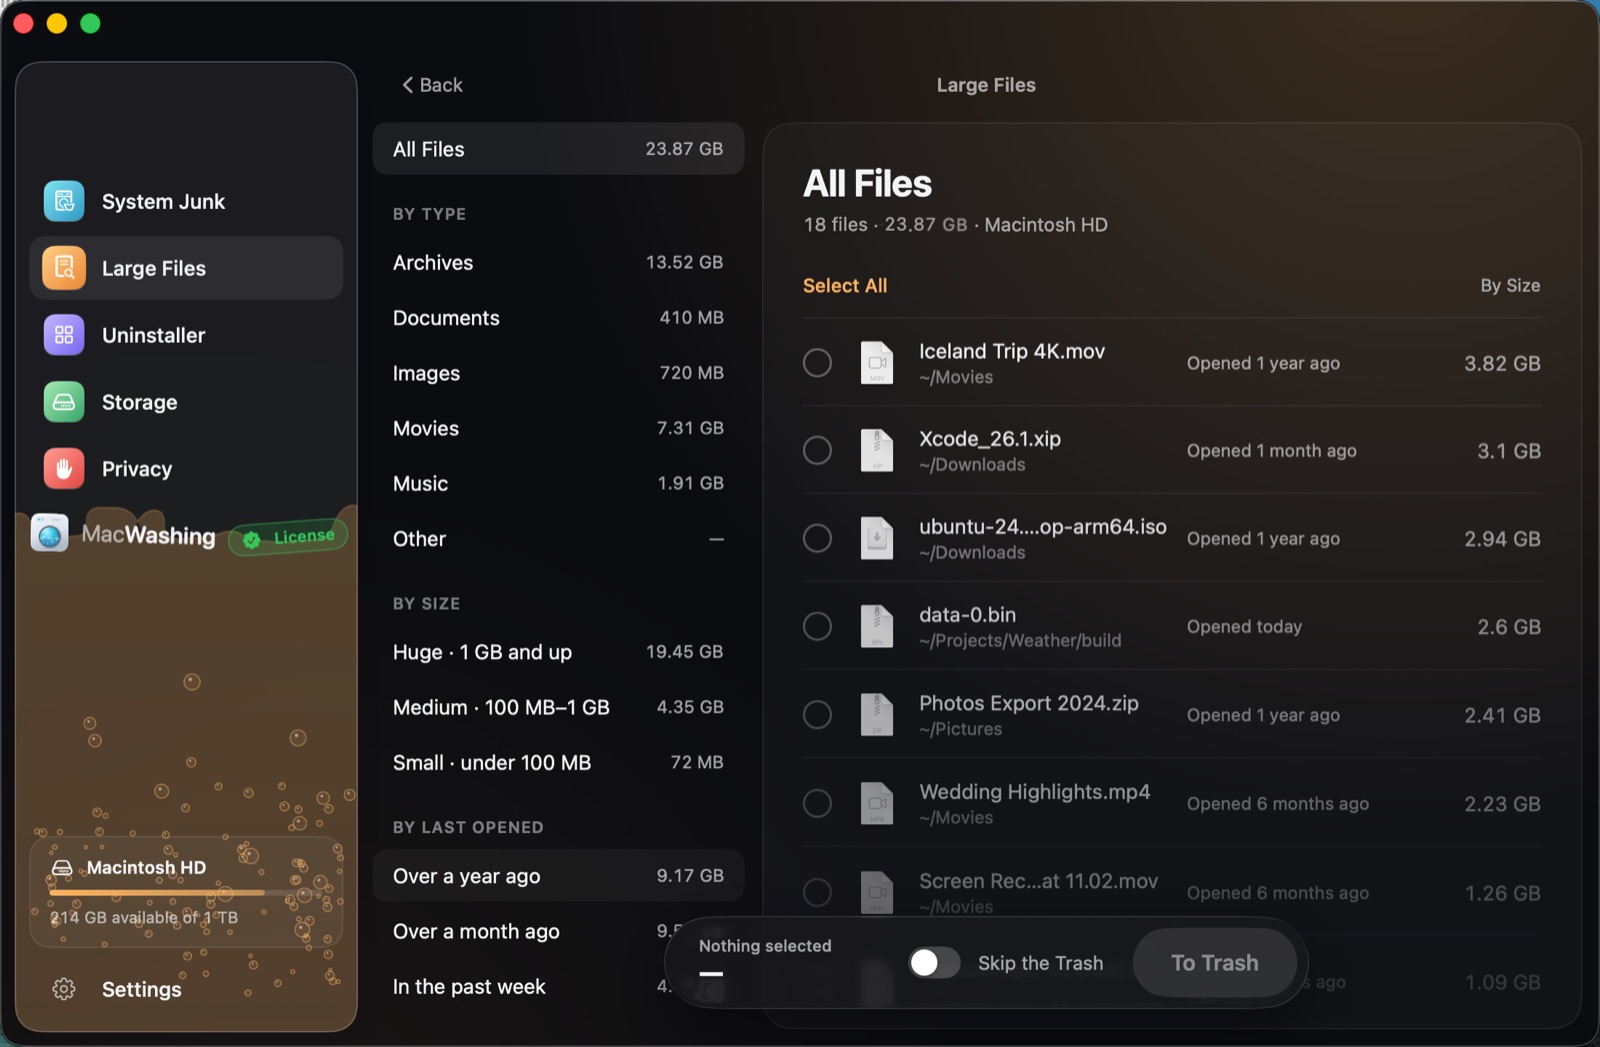Screen dimensions: 1600x1047
Task: Show the Movies category
Action: pyautogui.click(x=558, y=428)
